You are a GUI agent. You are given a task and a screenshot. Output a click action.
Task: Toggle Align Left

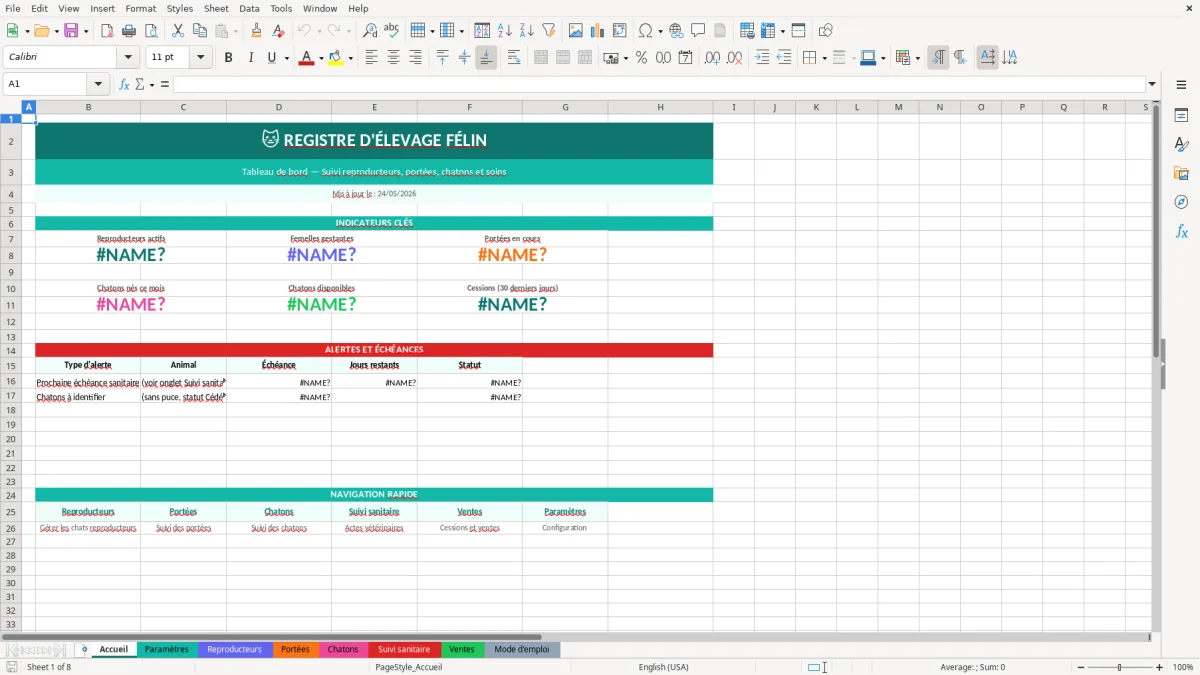pyautogui.click(x=372, y=58)
